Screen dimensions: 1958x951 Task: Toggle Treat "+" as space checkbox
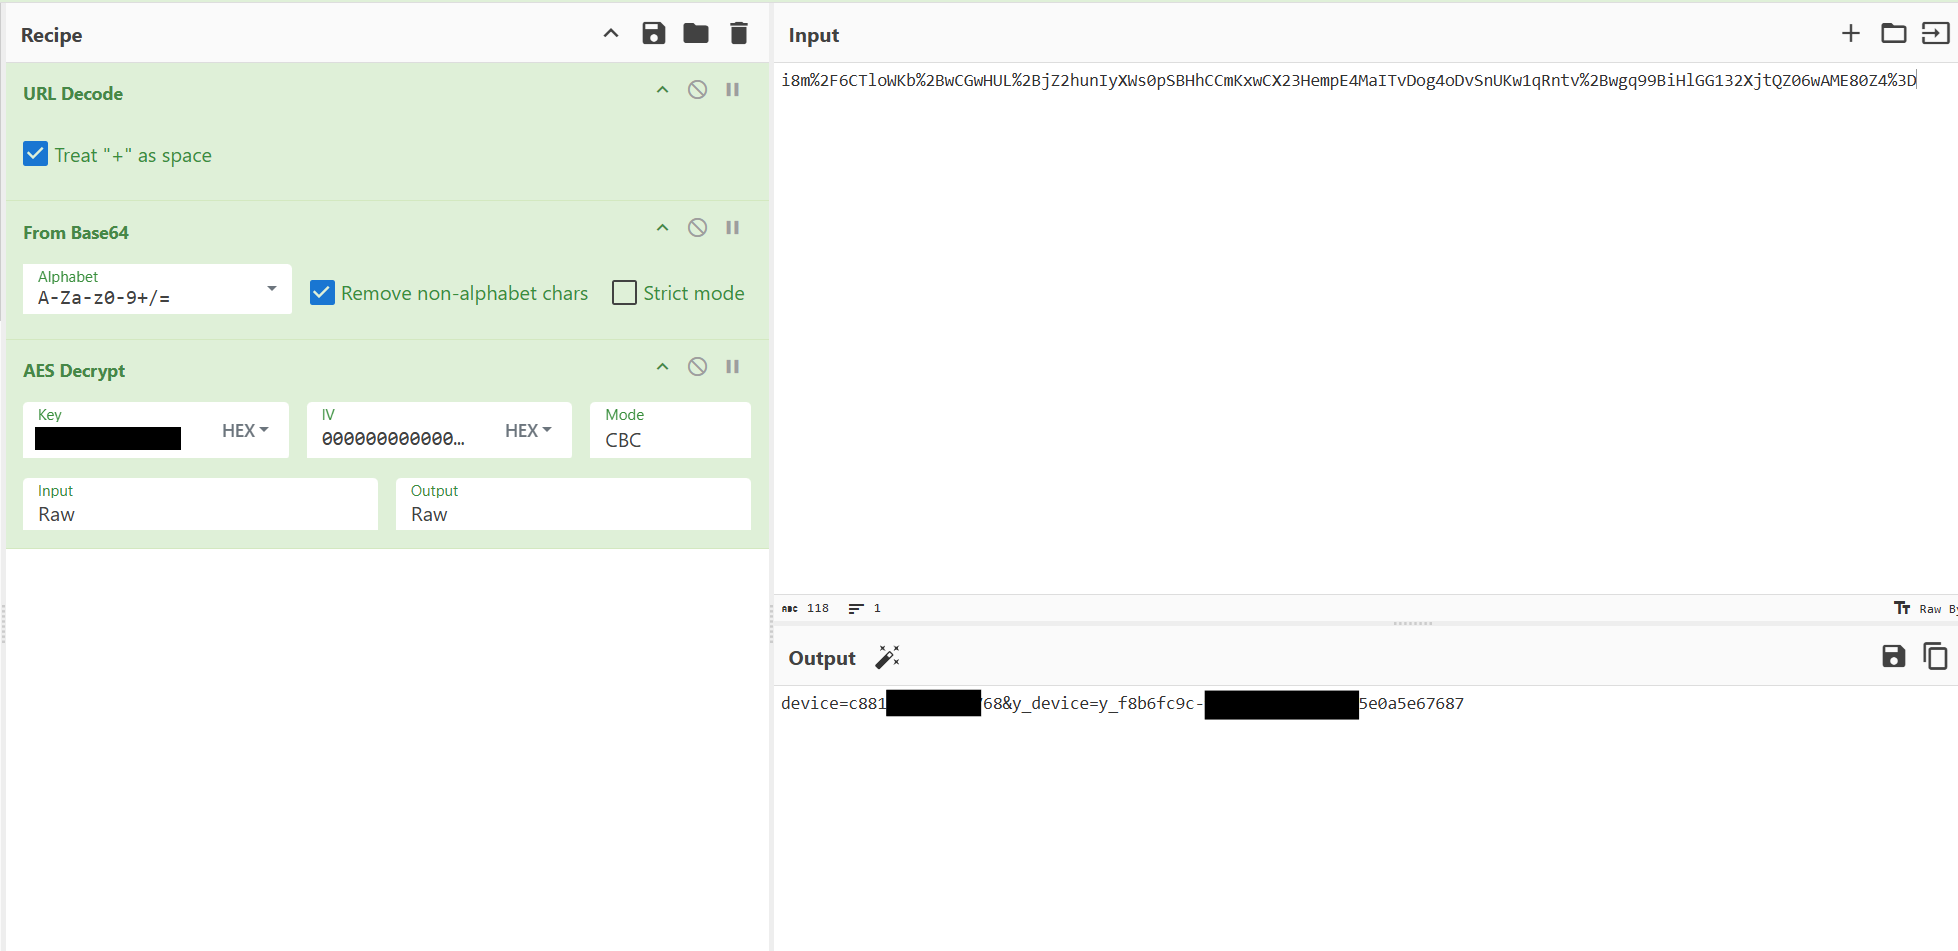point(35,154)
